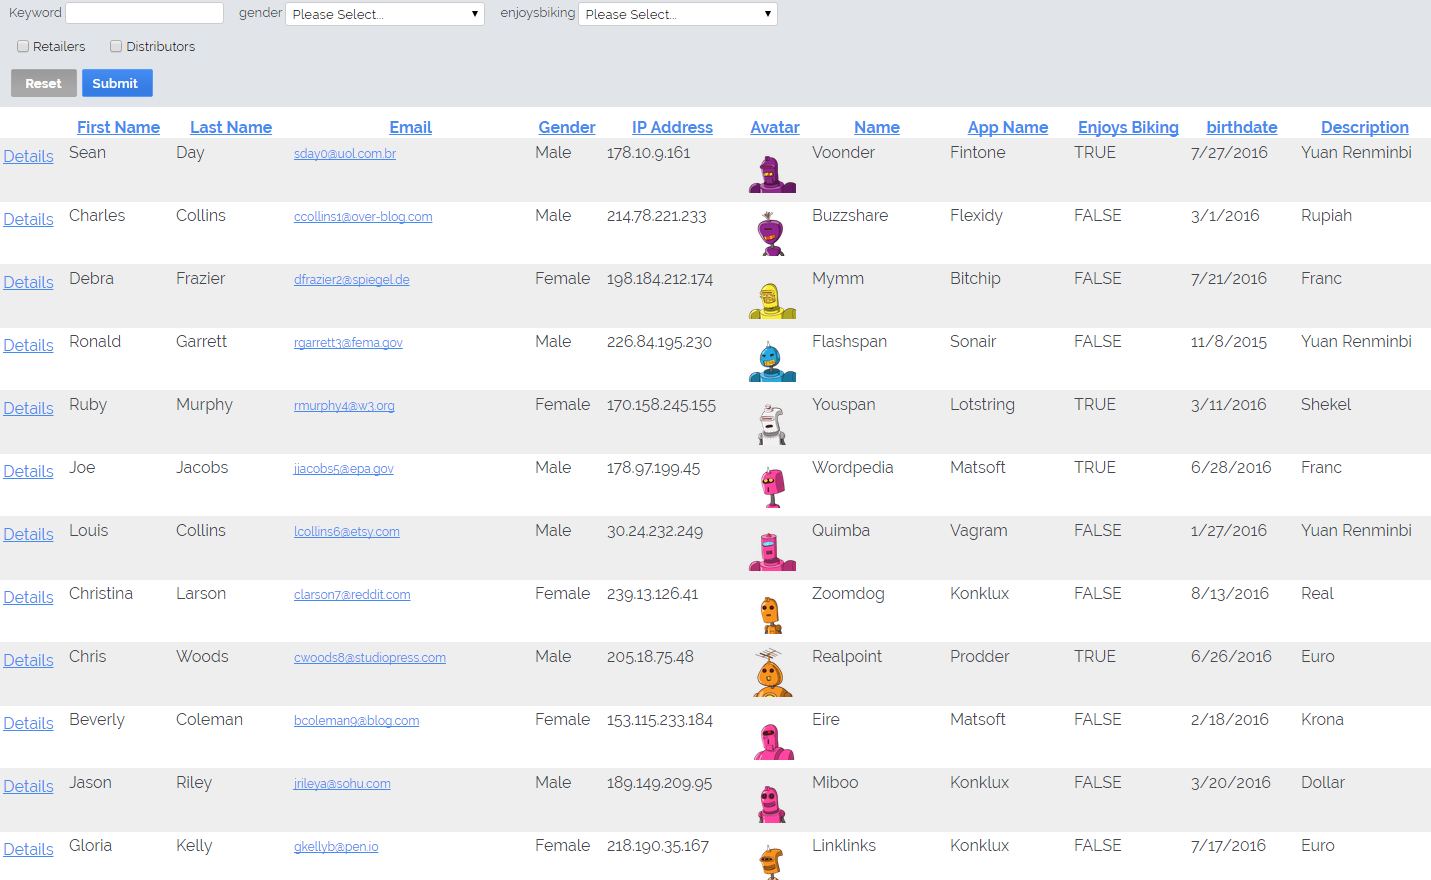This screenshot has width=1431, height=880.
Task: Click the yellow robot avatar for Debra Frazier
Action: point(771,300)
